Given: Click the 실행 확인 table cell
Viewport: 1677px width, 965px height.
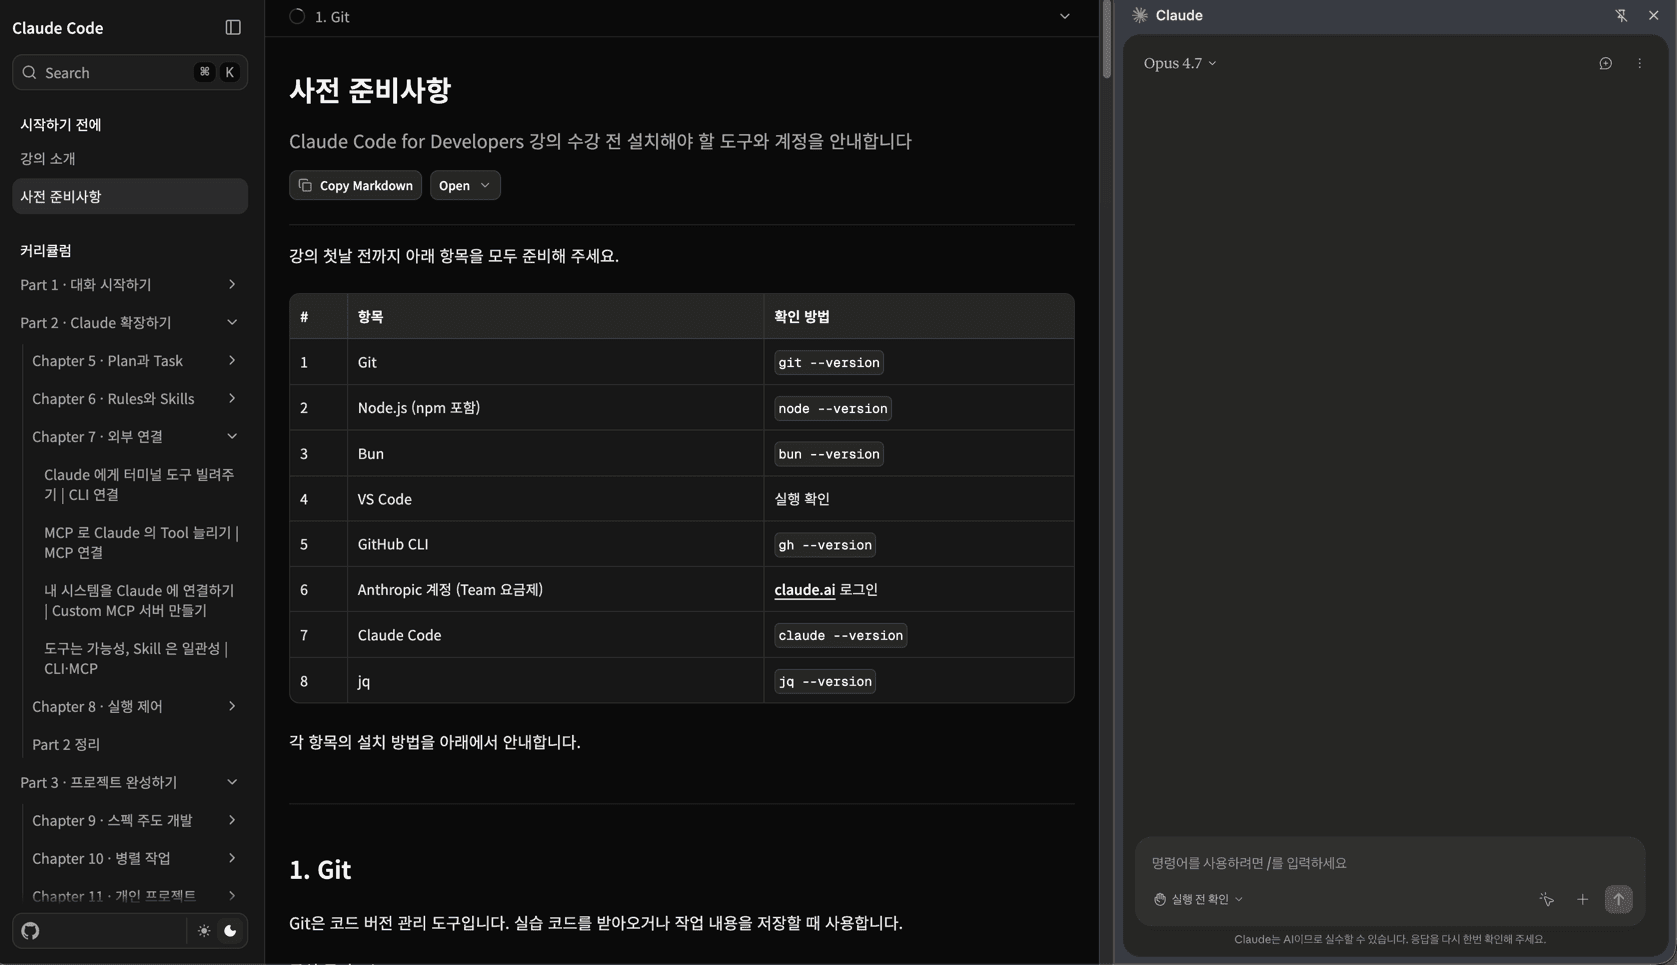Looking at the screenshot, I should (x=919, y=499).
